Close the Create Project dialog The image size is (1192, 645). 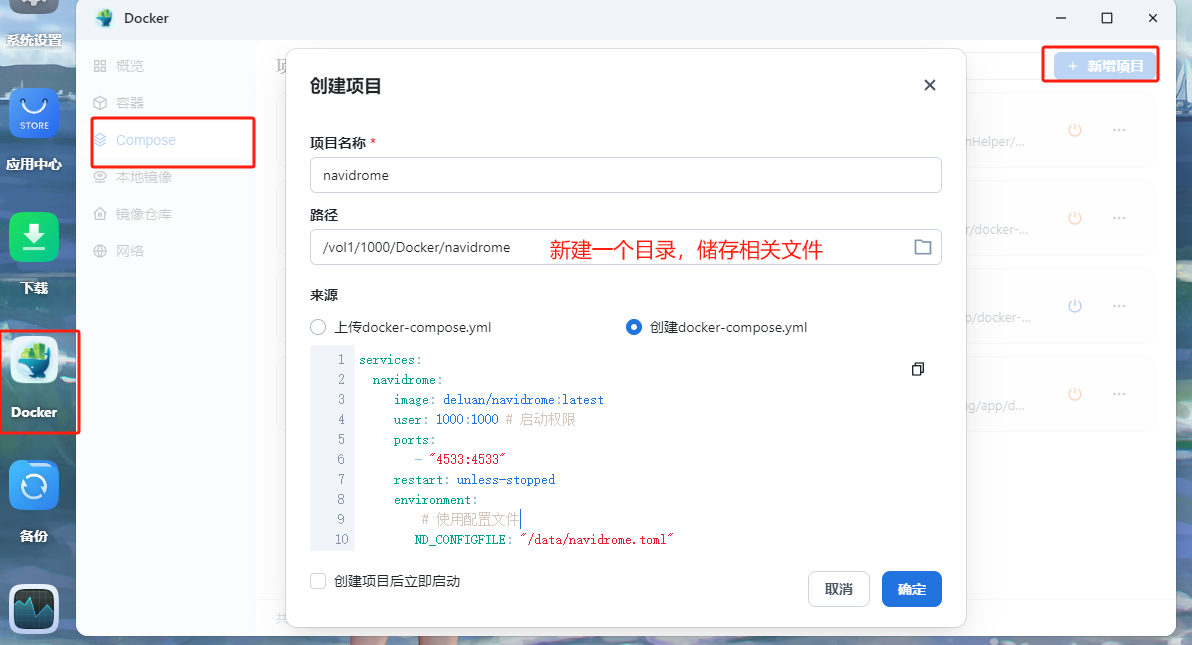[x=929, y=85]
